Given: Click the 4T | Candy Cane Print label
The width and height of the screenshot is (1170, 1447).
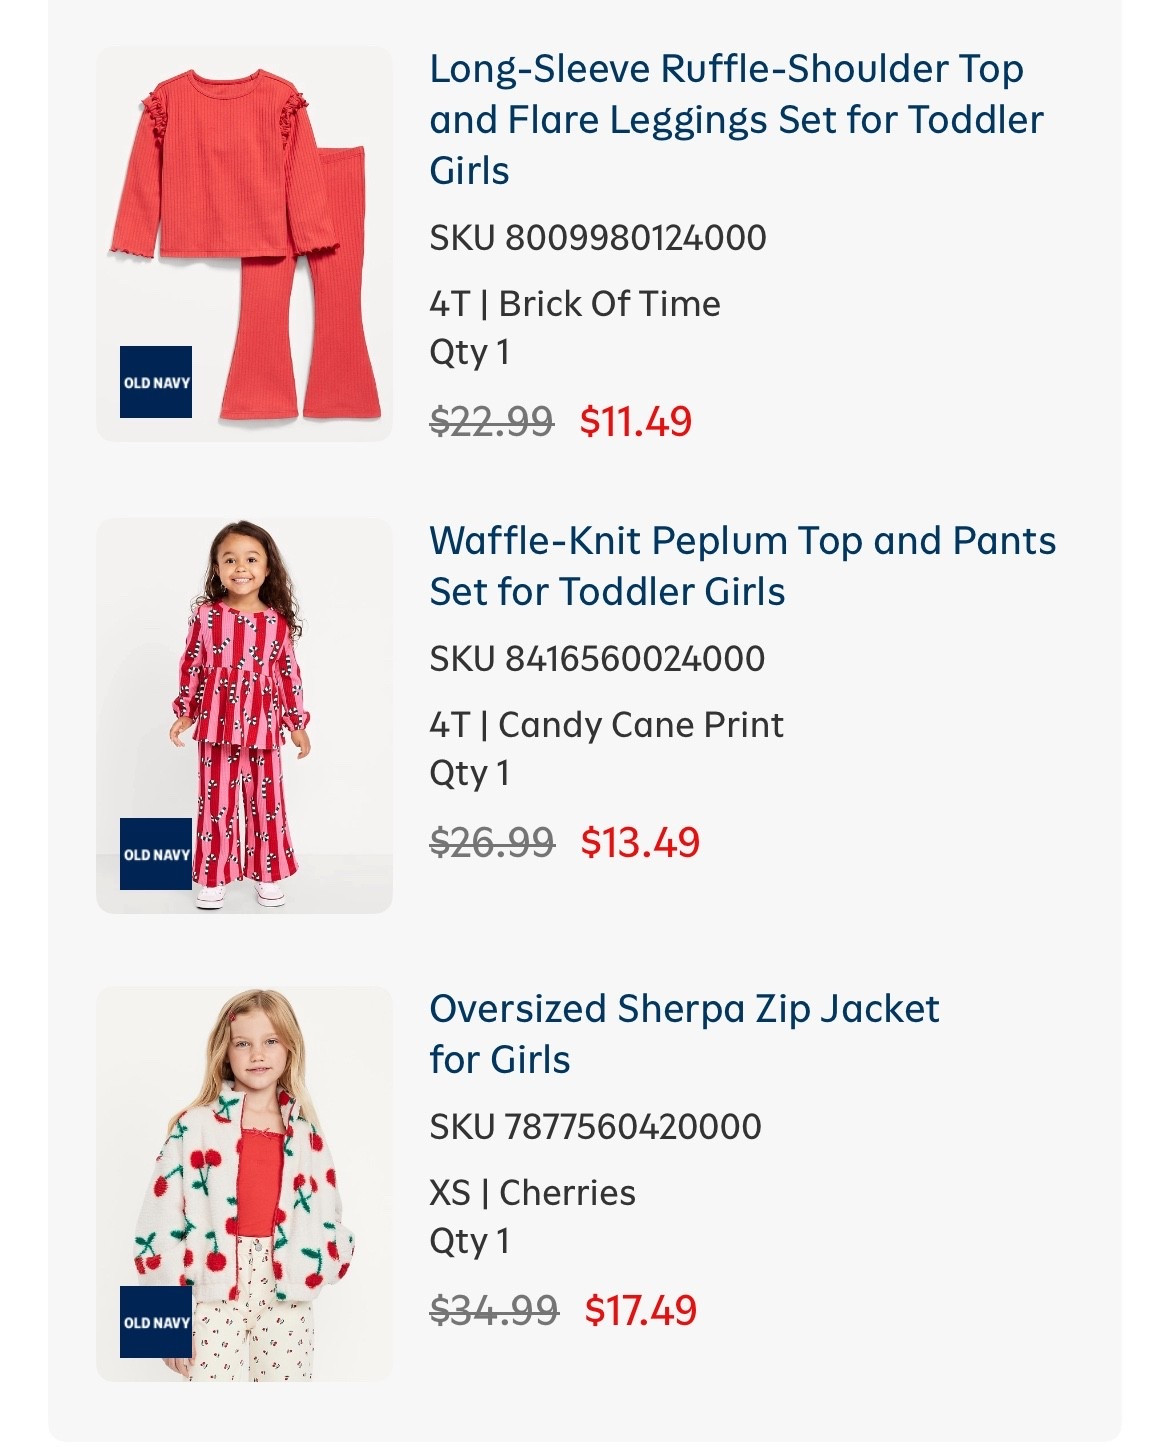Looking at the screenshot, I should pyautogui.click(x=606, y=725).
